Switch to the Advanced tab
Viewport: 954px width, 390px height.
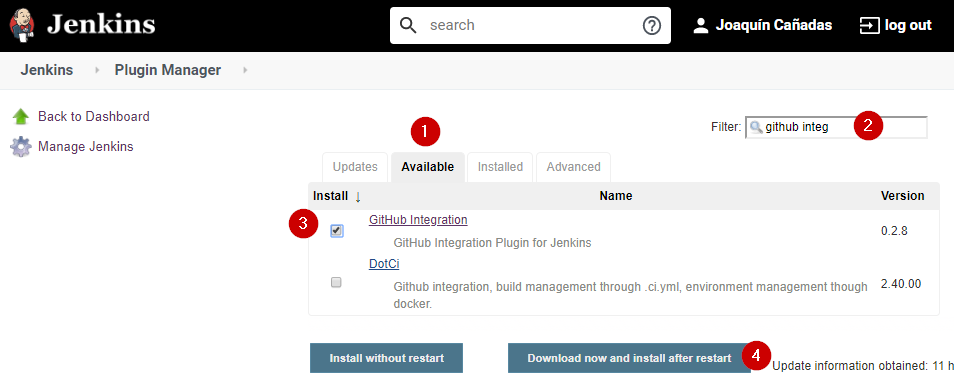573,167
